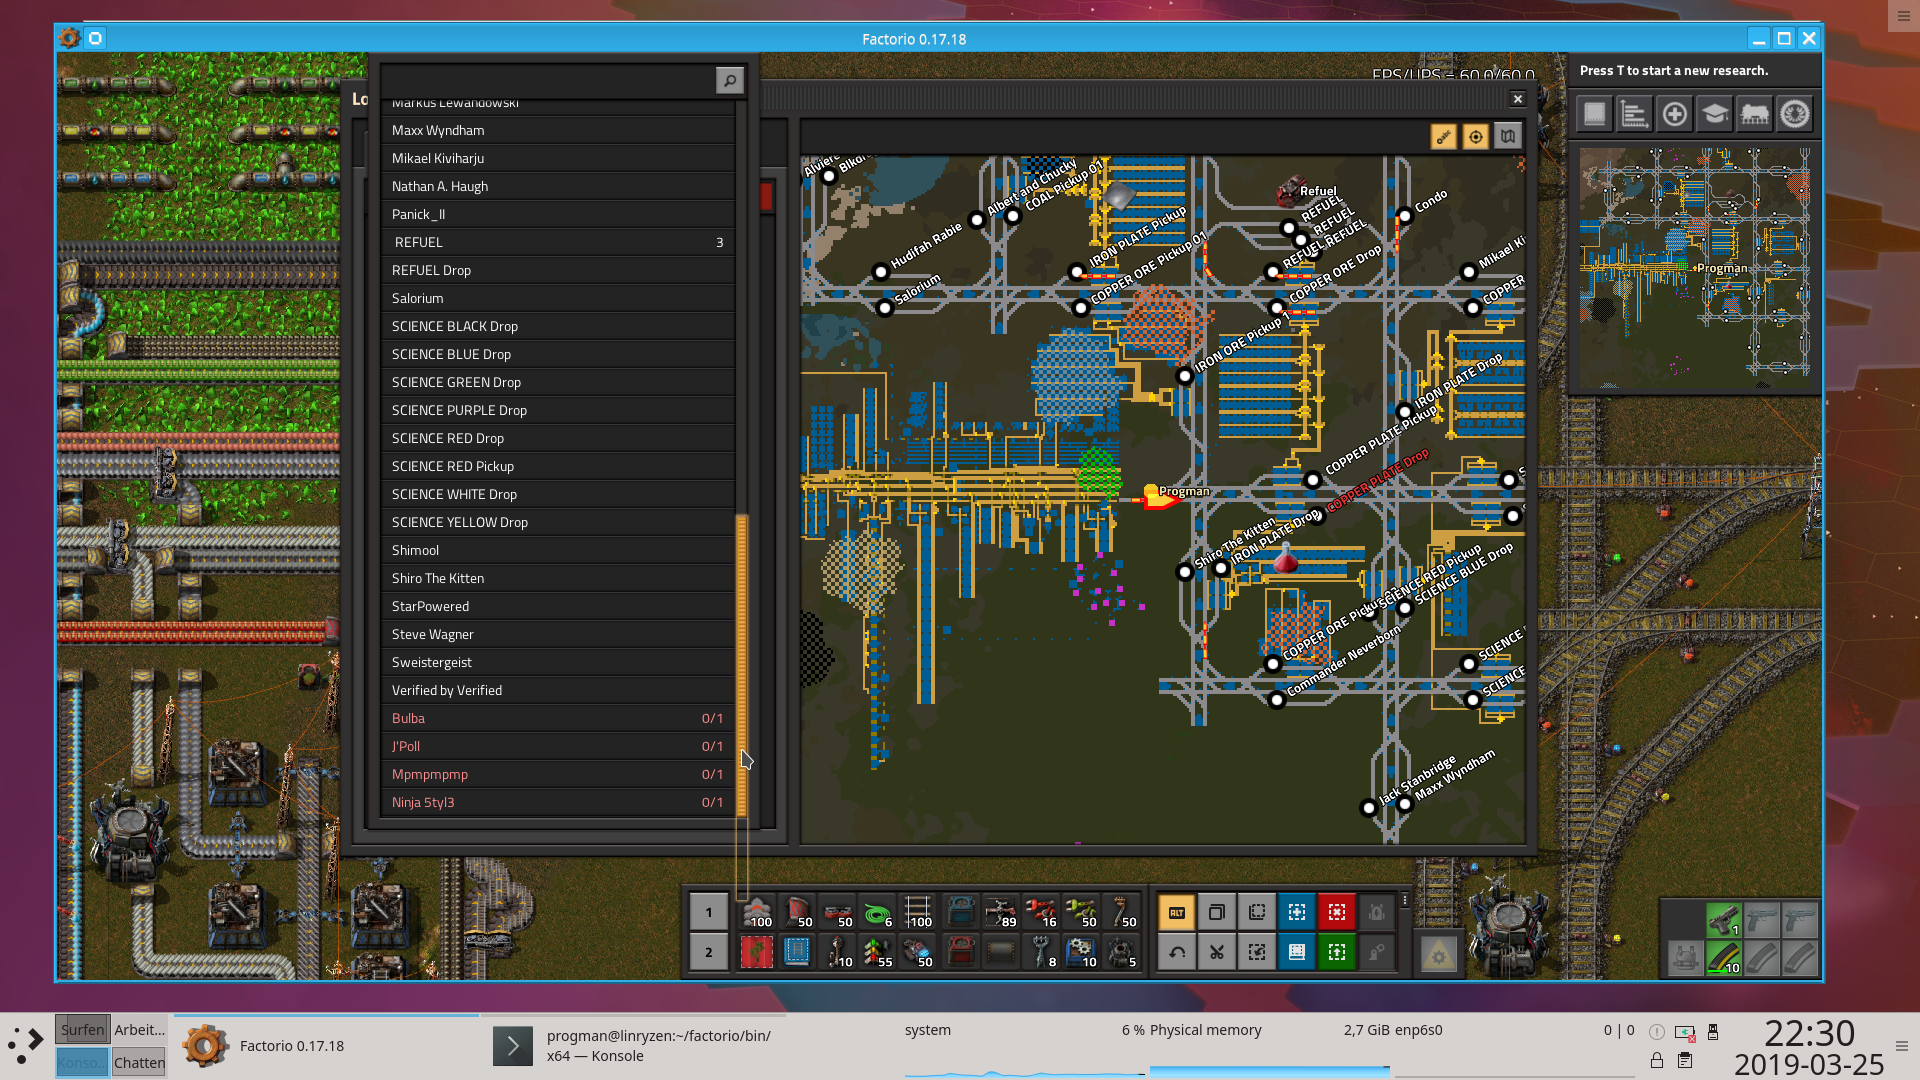Select the REFUEL station with count 3
The image size is (1920, 1080).
point(558,243)
